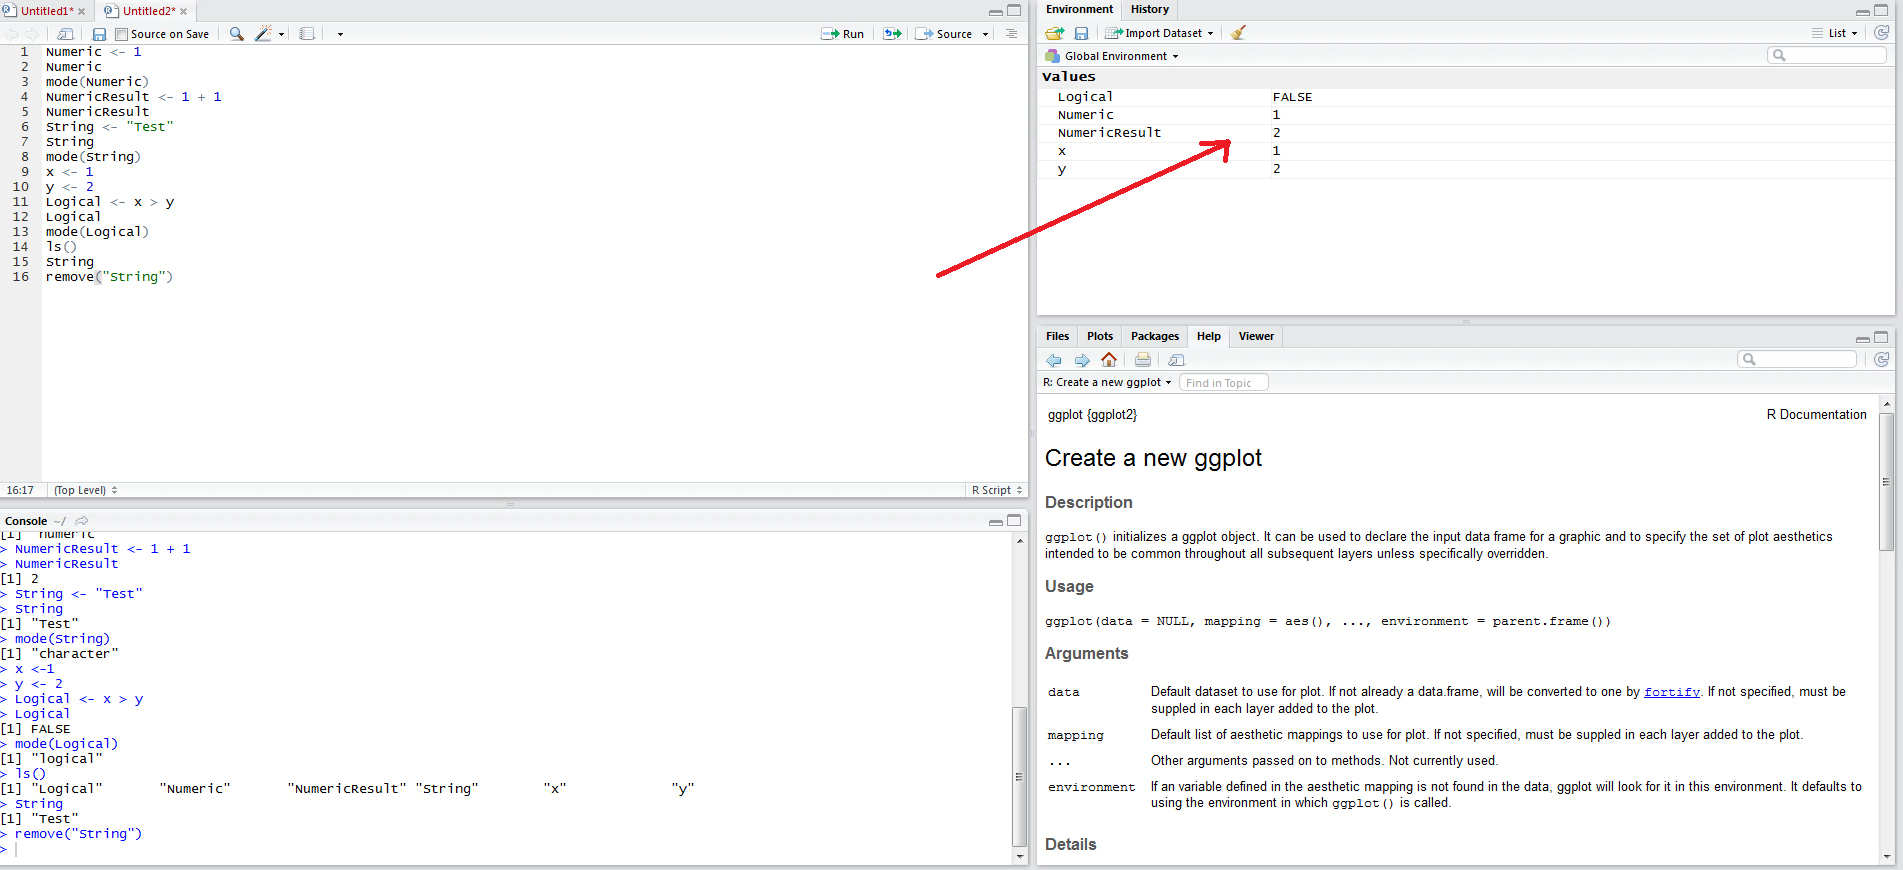Screen dimensions: 1903x870
Task: Click the Source button
Action: [945, 34]
